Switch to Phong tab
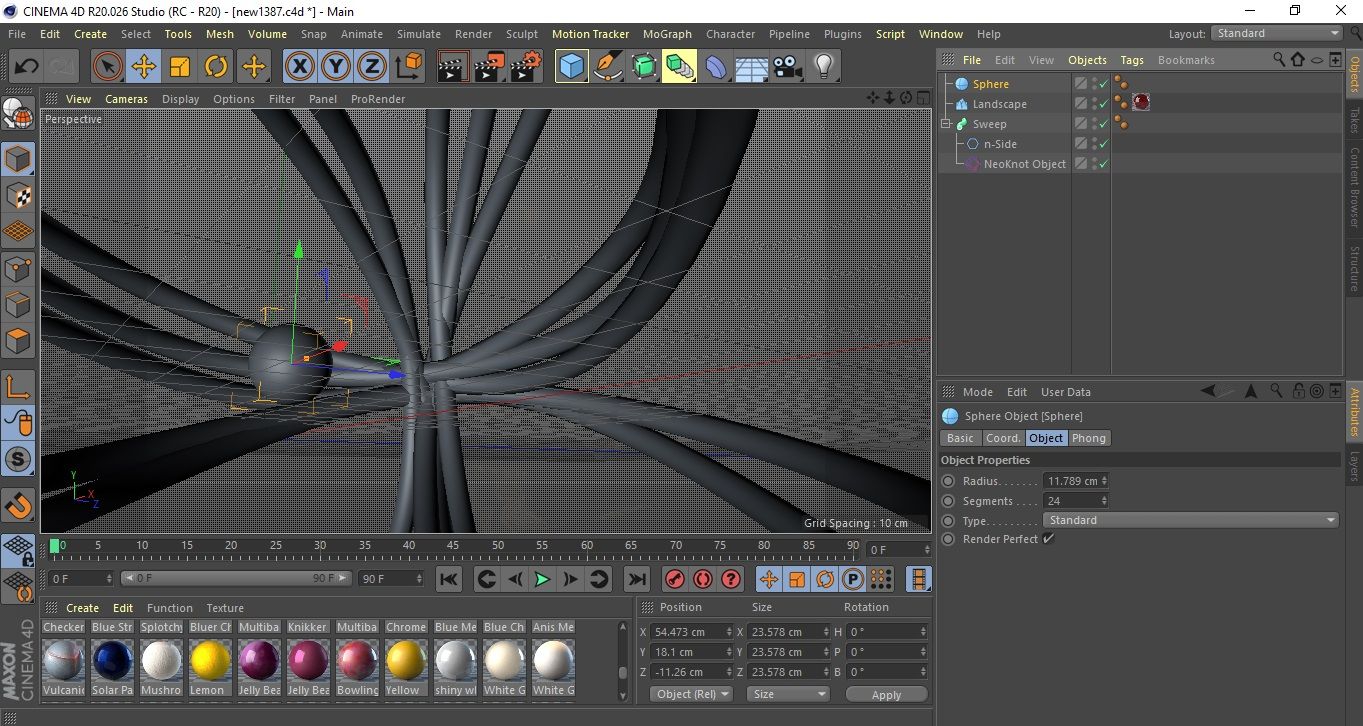 coord(1089,438)
